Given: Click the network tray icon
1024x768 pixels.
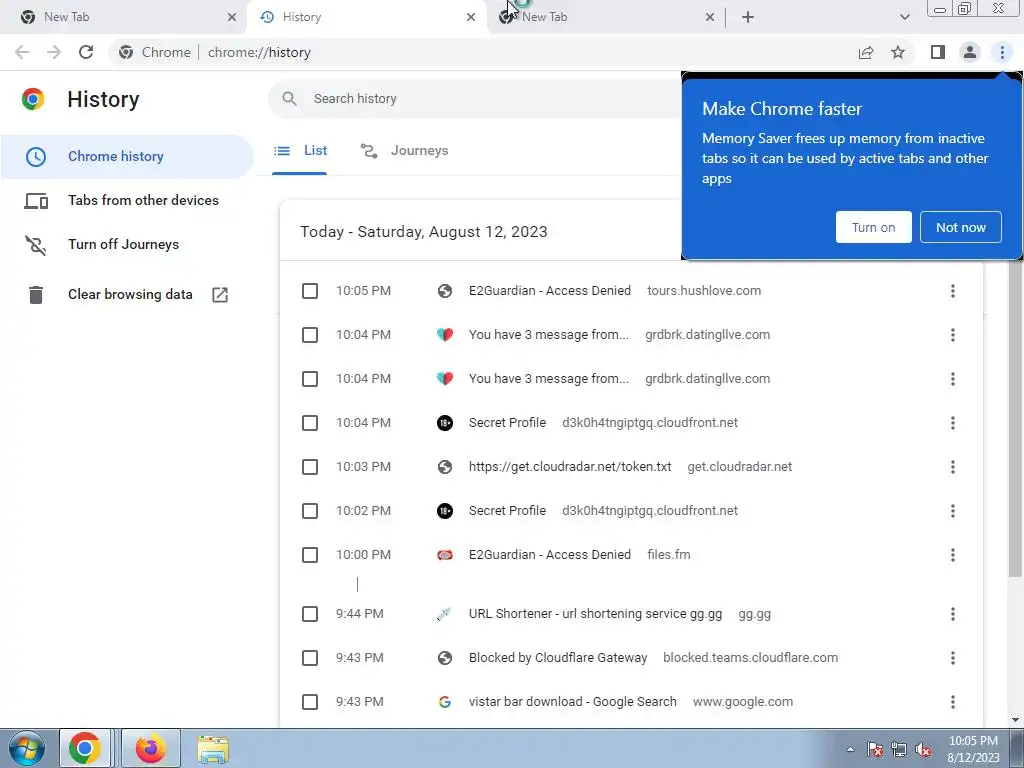Looking at the screenshot, I should [899, 749].
